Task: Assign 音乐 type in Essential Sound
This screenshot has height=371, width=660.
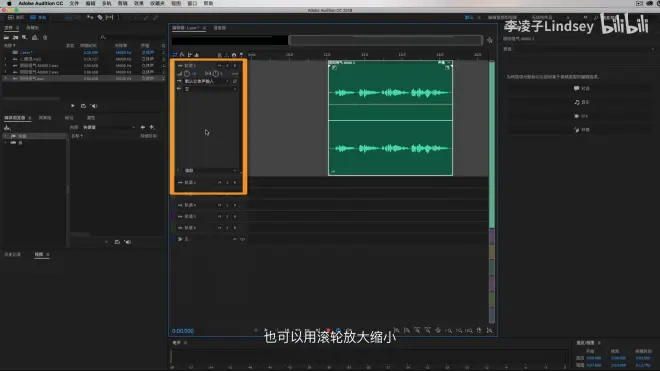Action: click(x=582, y=102)
